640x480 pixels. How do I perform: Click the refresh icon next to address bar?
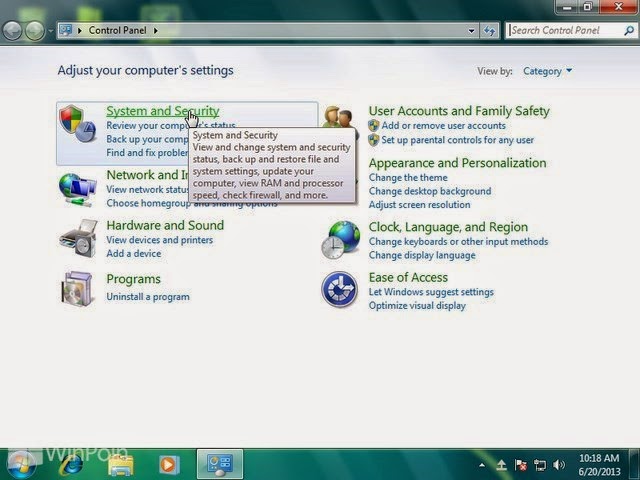point(489,31)
